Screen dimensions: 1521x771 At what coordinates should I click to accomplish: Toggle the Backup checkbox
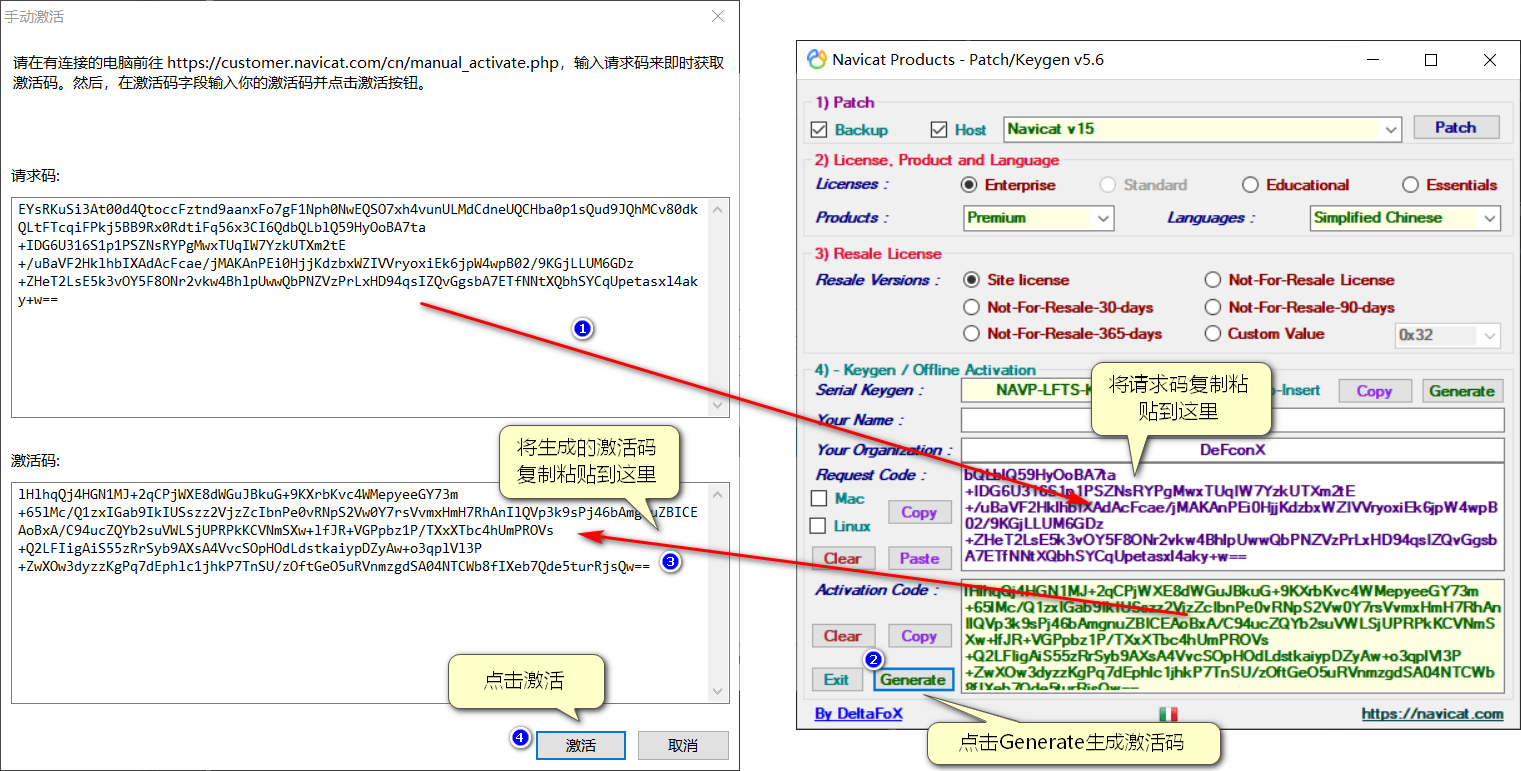(x=819, y=130)
